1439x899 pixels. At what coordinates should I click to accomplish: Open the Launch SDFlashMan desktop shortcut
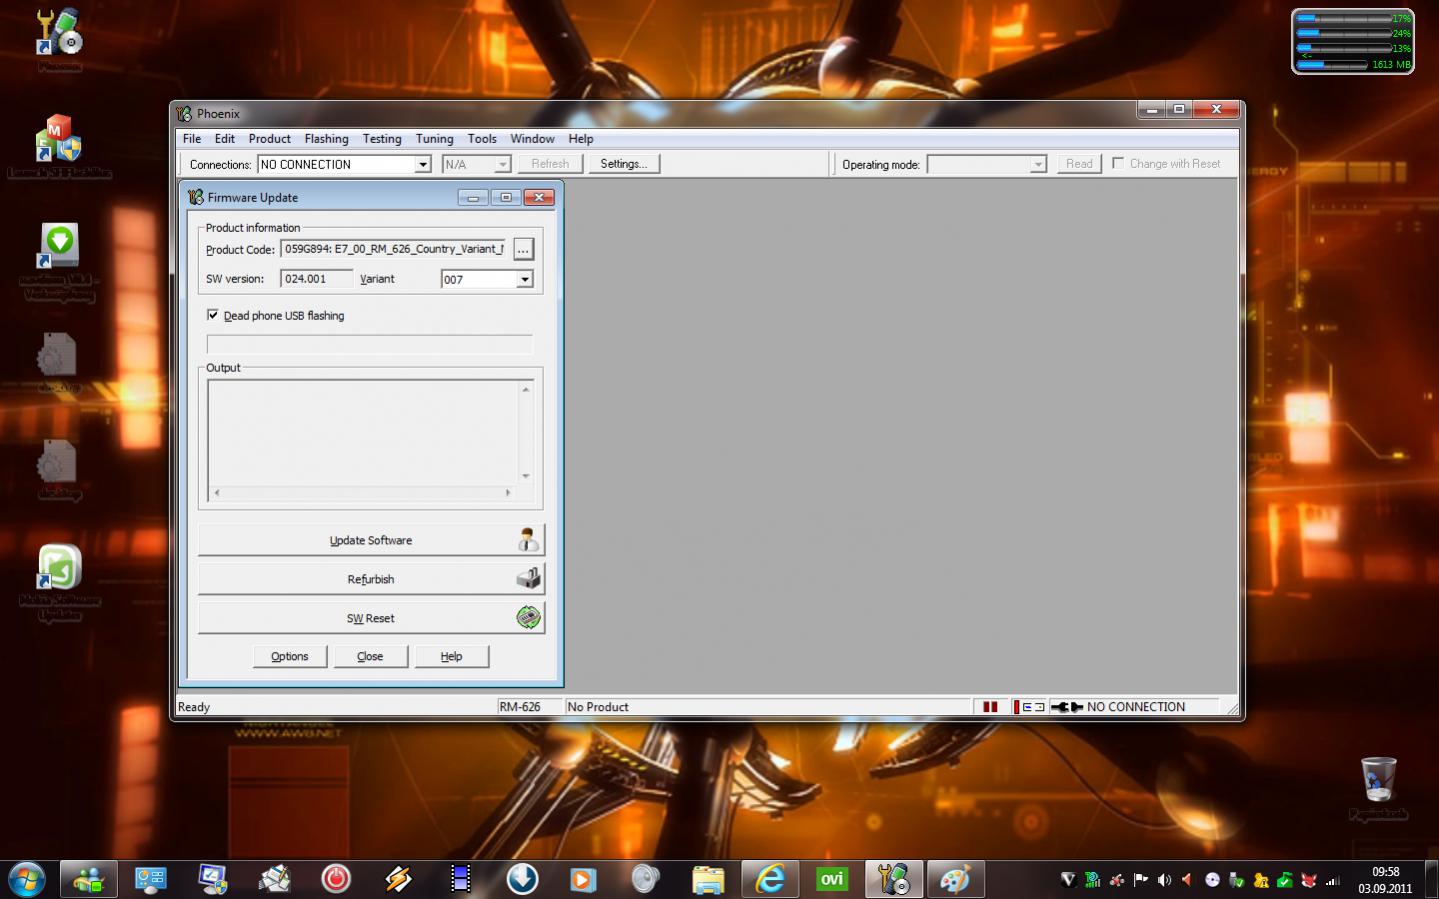59,139
